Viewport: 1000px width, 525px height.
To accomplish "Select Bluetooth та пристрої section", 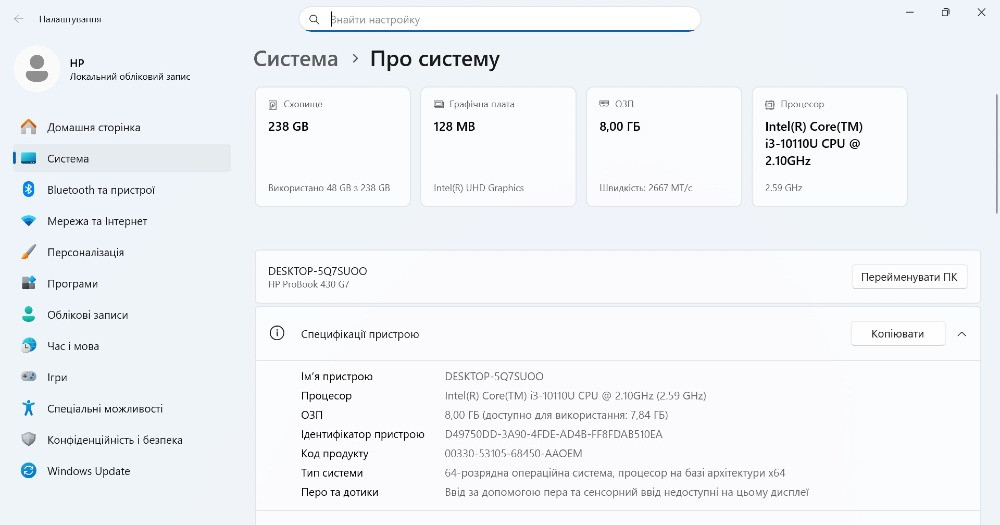I will click(x=122, y=189).
